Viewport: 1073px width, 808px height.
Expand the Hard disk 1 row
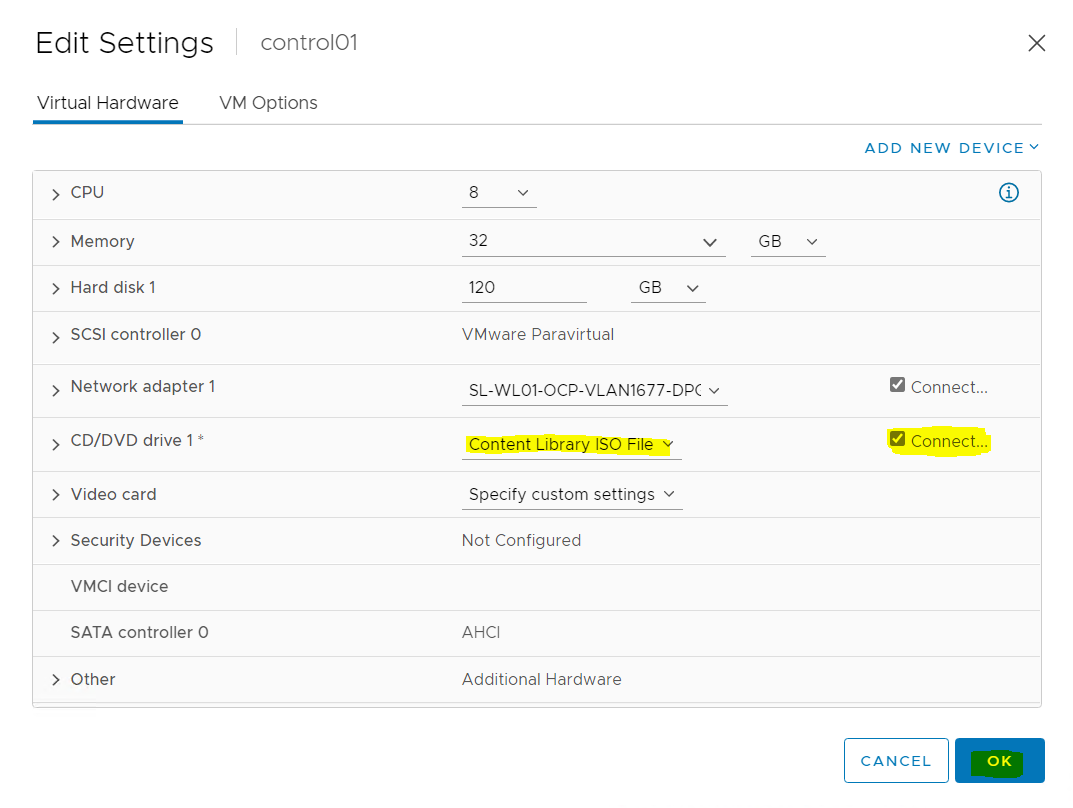click(56, 289)
